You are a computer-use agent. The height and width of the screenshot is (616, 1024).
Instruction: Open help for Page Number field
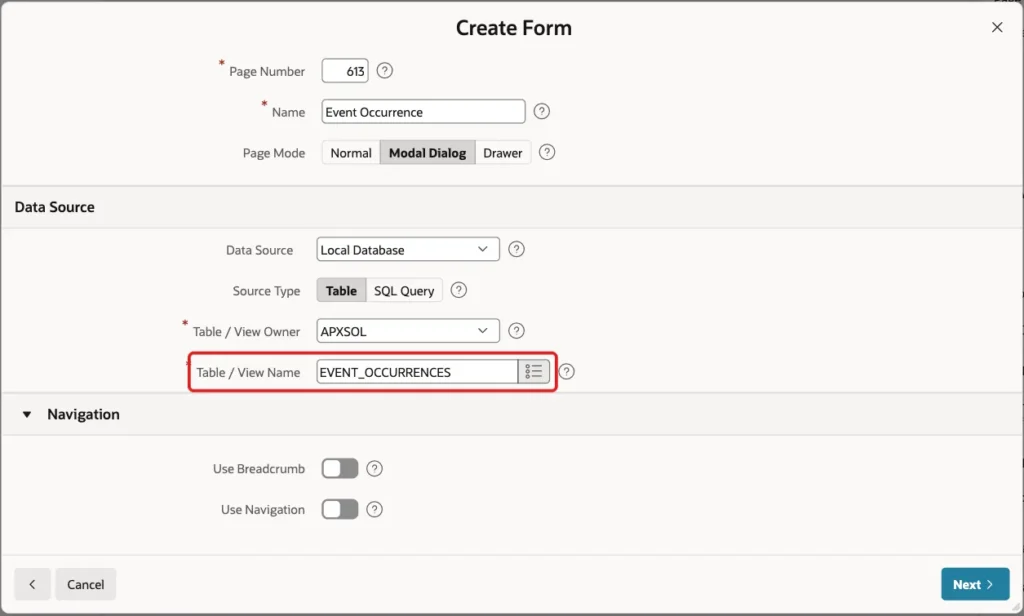coord(385,71)
